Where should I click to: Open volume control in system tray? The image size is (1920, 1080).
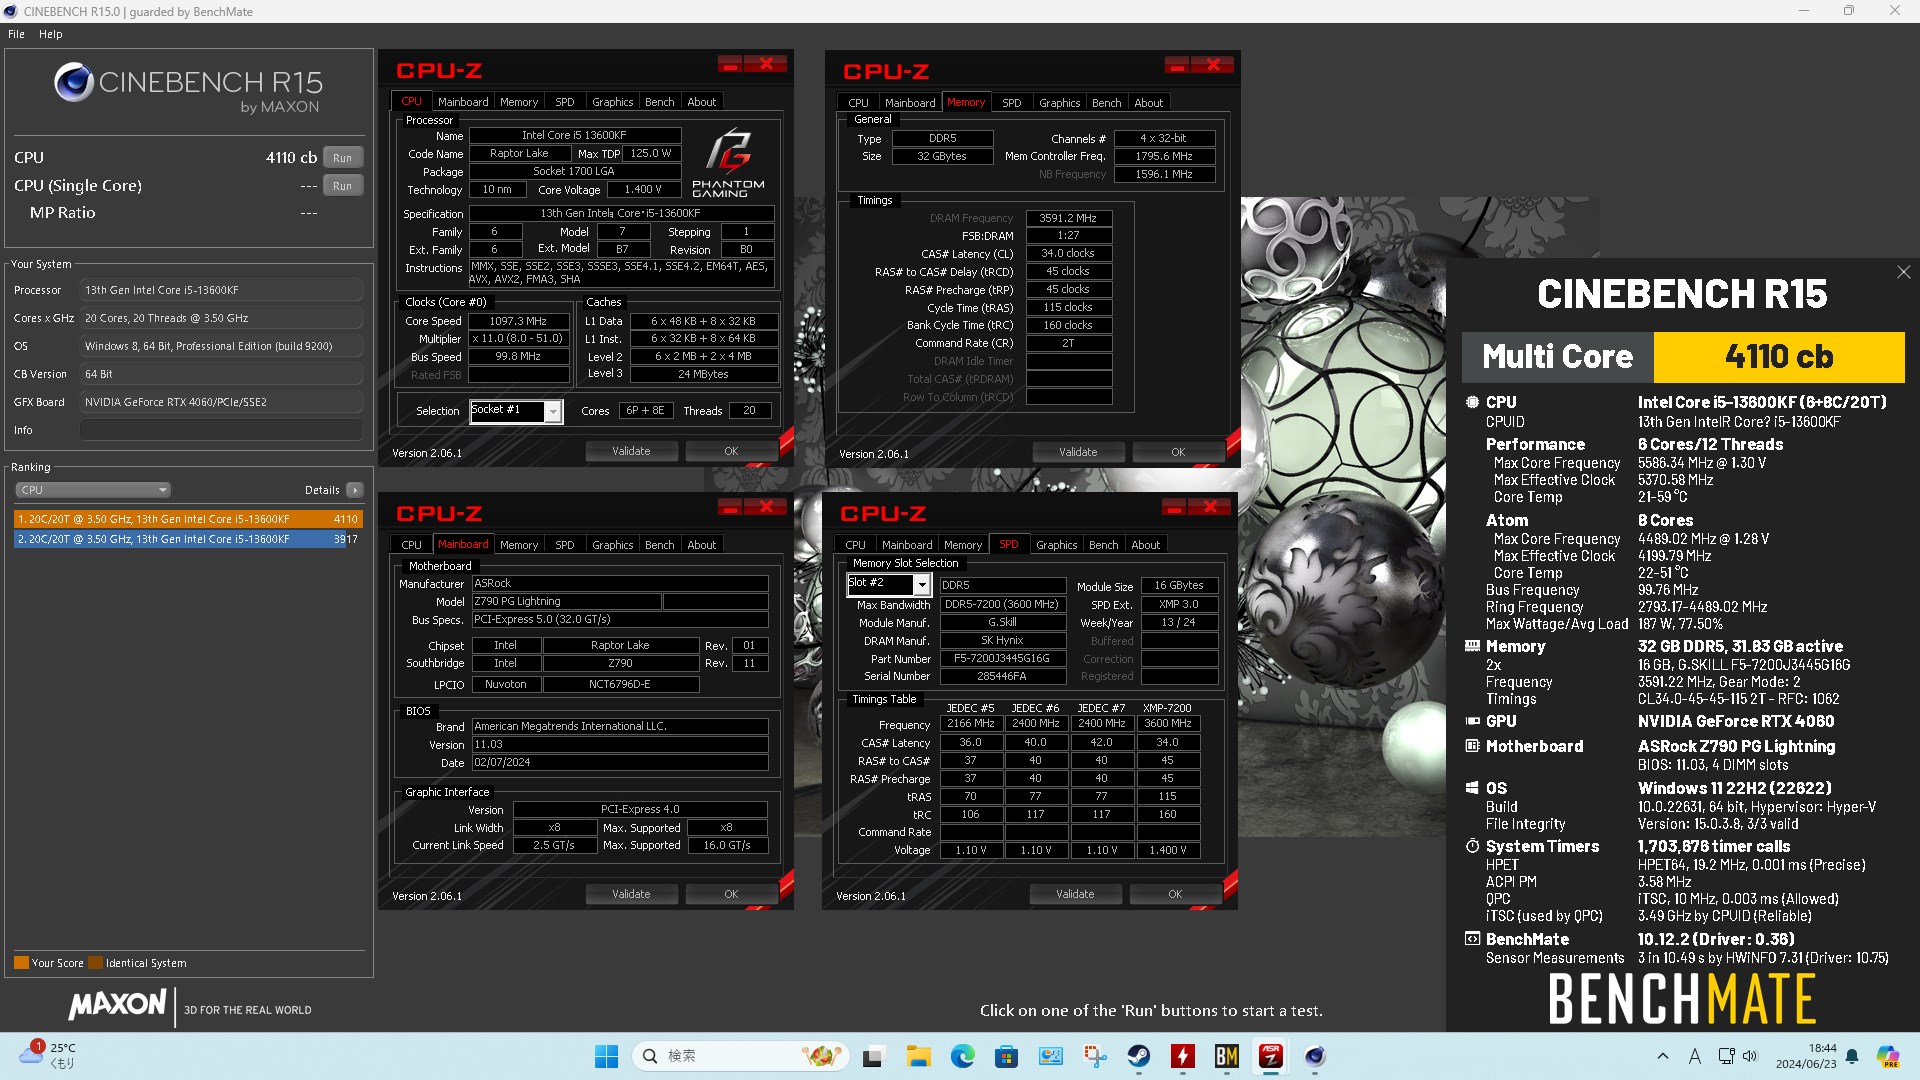tap(1750, 1056)
